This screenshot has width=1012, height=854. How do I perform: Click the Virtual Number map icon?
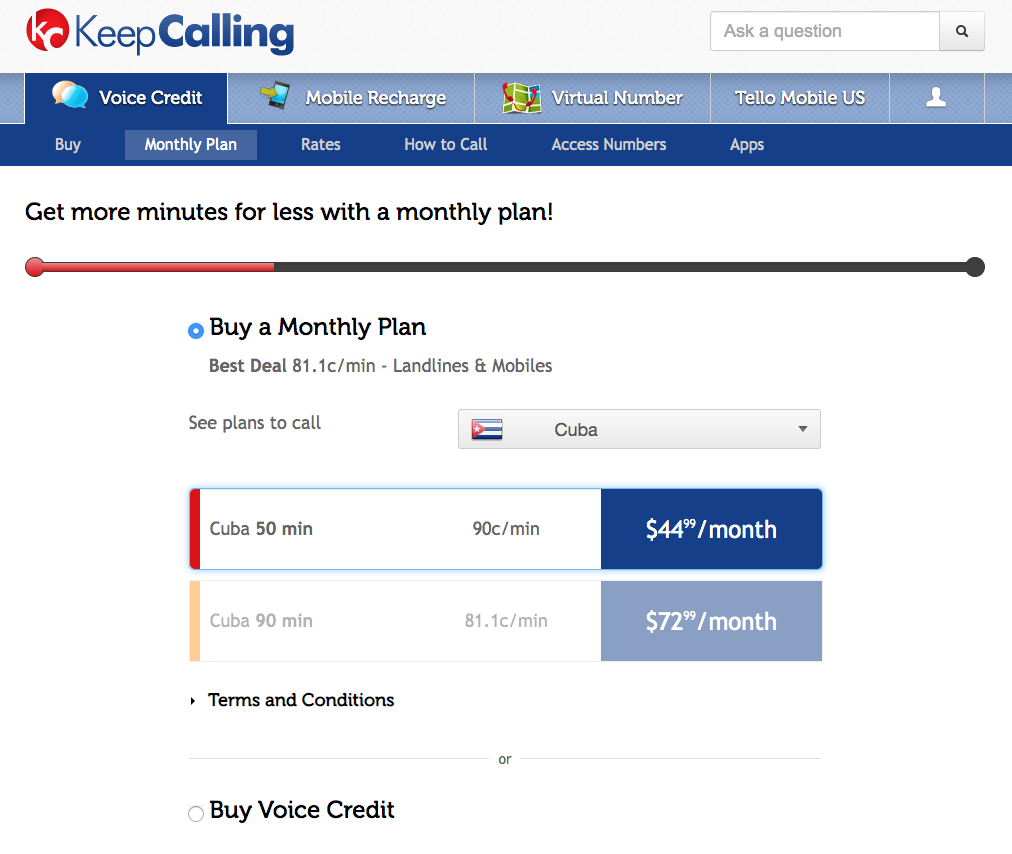(x=521, y=97)
